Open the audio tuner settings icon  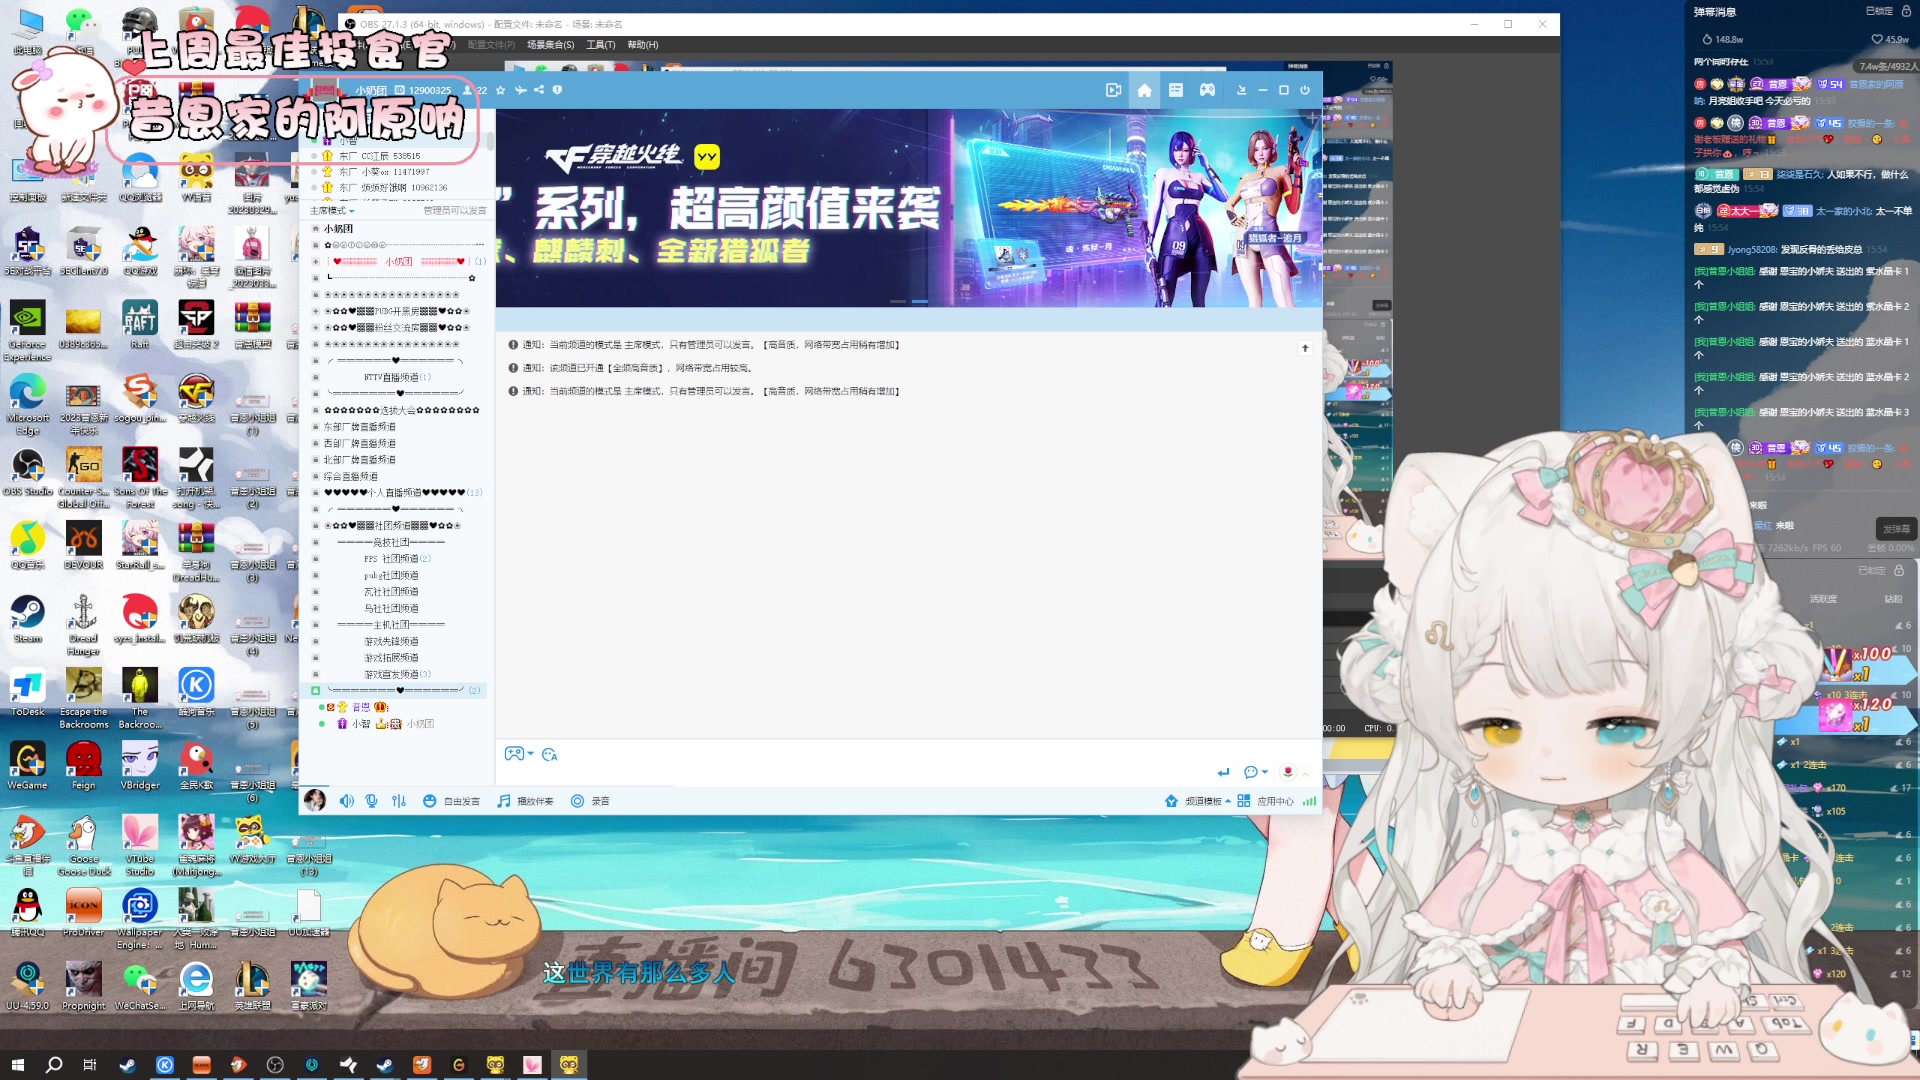[x=398, y=801]
